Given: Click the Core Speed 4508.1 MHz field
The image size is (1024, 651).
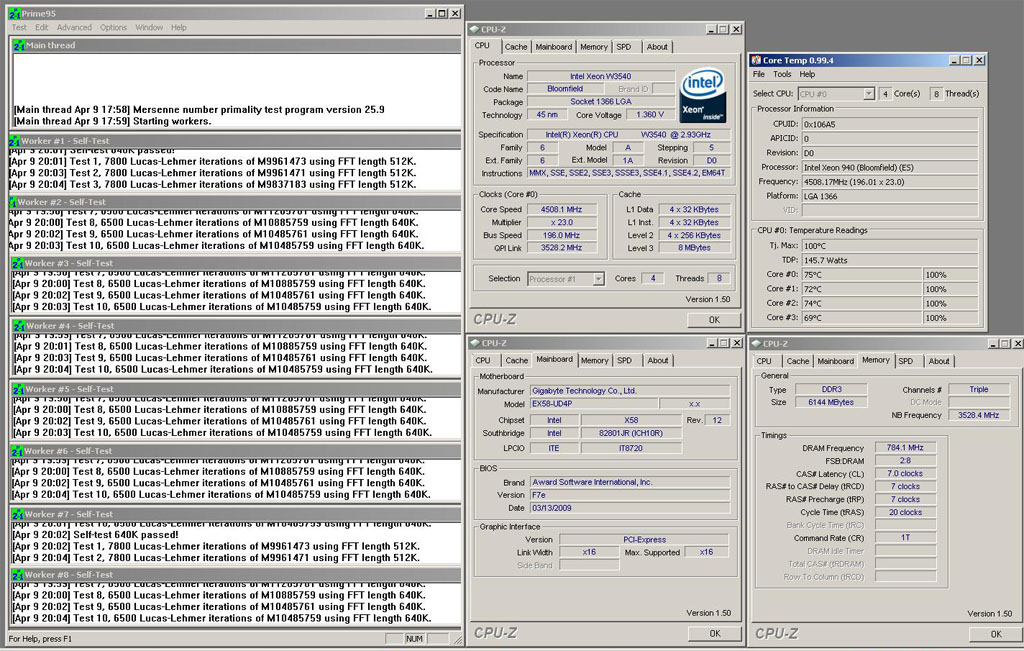Looking at the screenshot, I should [x=561, y=210].
